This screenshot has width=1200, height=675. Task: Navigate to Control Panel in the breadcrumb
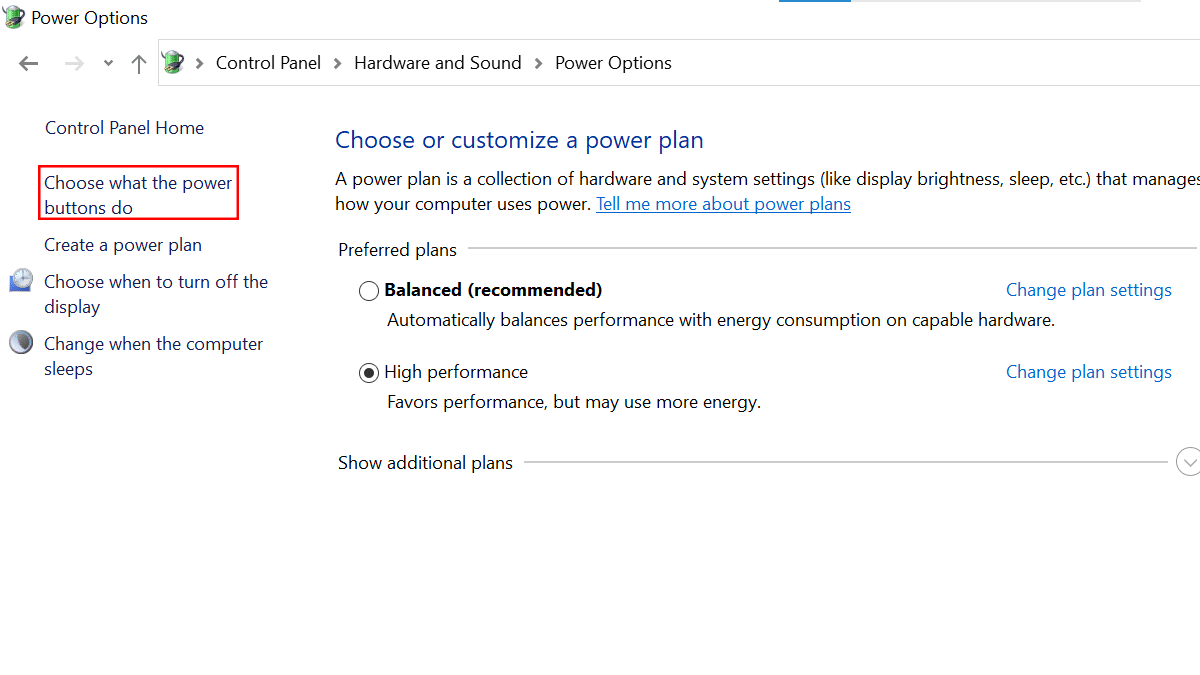(268, 63)
